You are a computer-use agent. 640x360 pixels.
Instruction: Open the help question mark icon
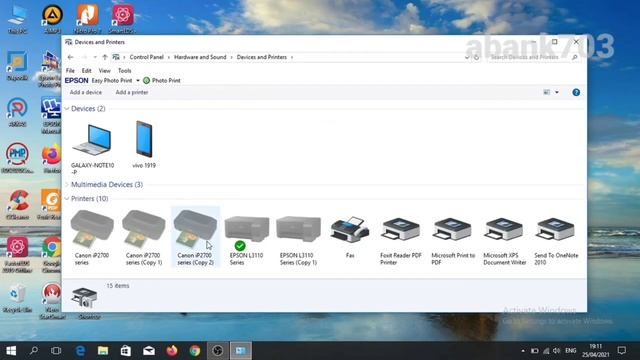click(576, 92)
